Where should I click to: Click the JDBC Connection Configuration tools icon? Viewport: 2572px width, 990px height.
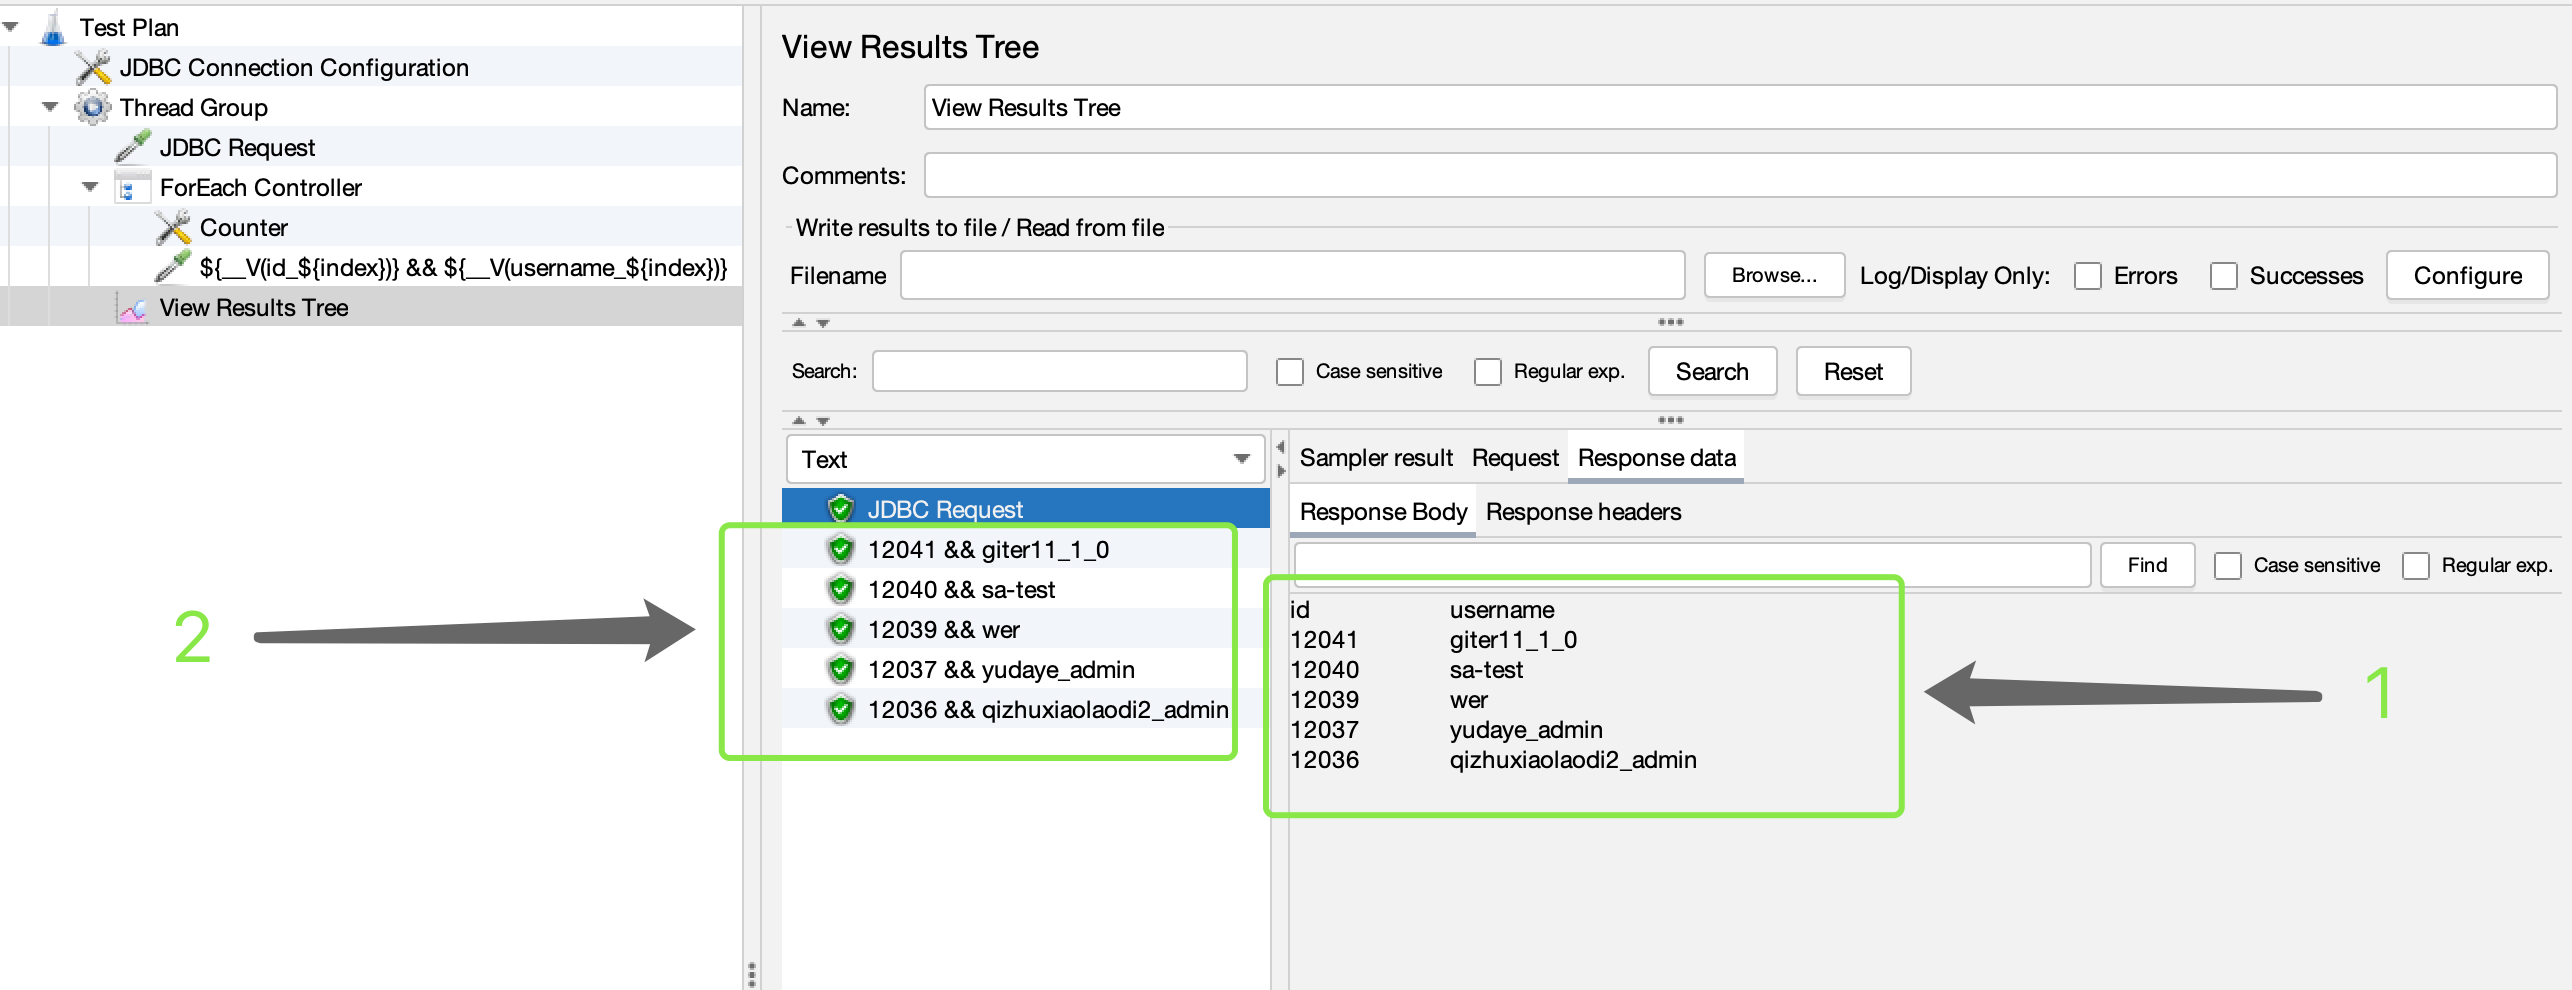93,68
